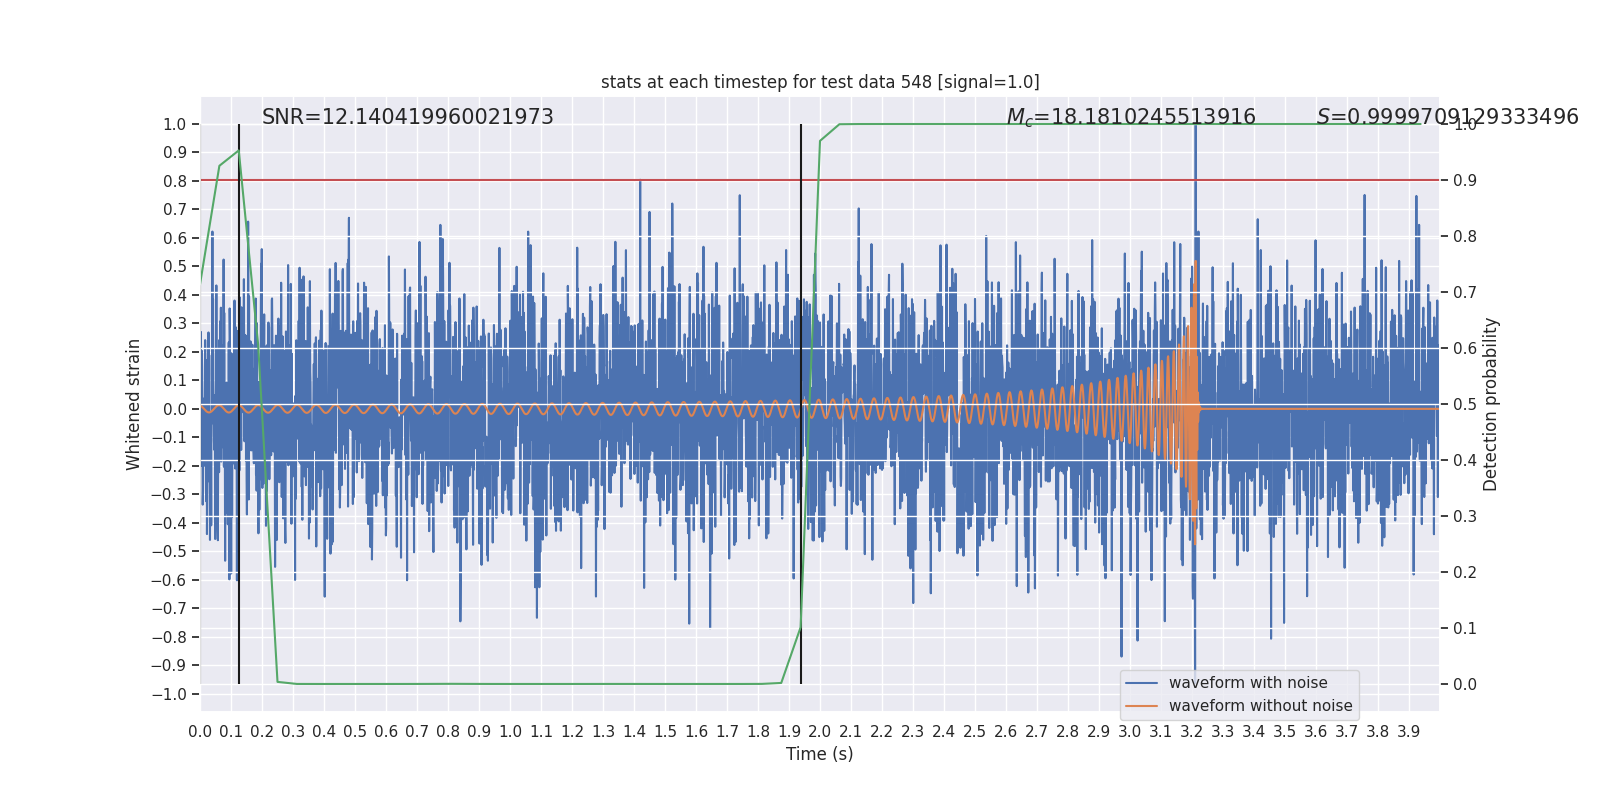Click the 3.9 tick on the time axis

1409,732
